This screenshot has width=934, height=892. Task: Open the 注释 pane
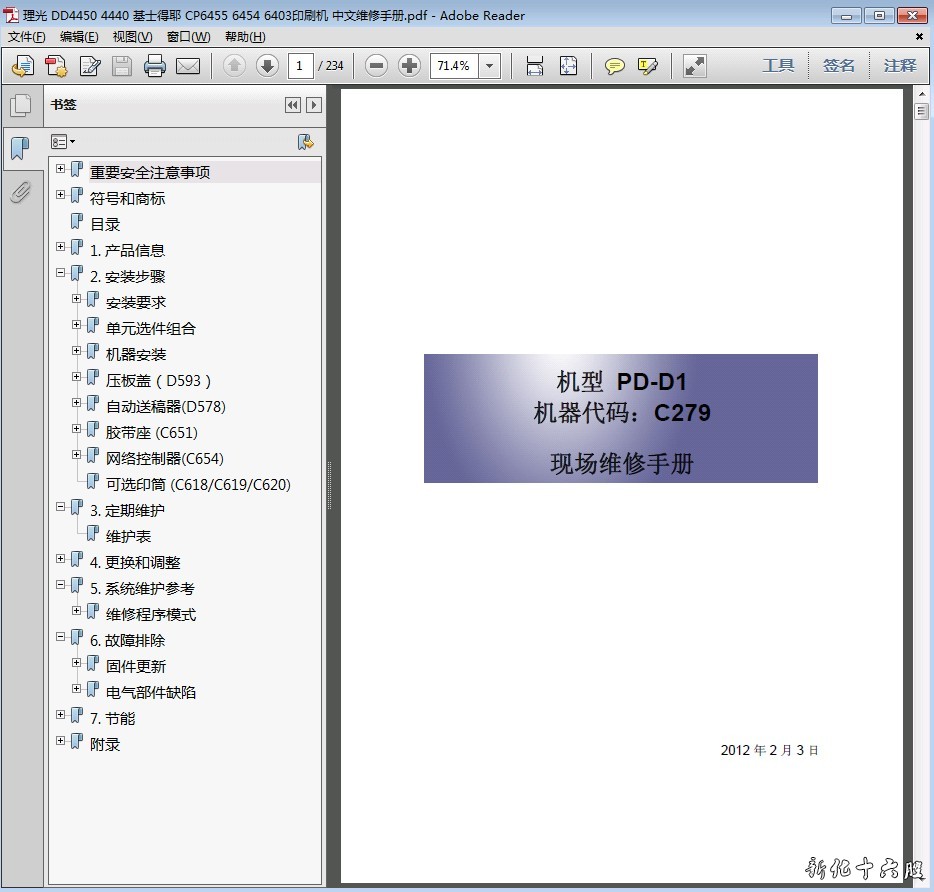900,66
